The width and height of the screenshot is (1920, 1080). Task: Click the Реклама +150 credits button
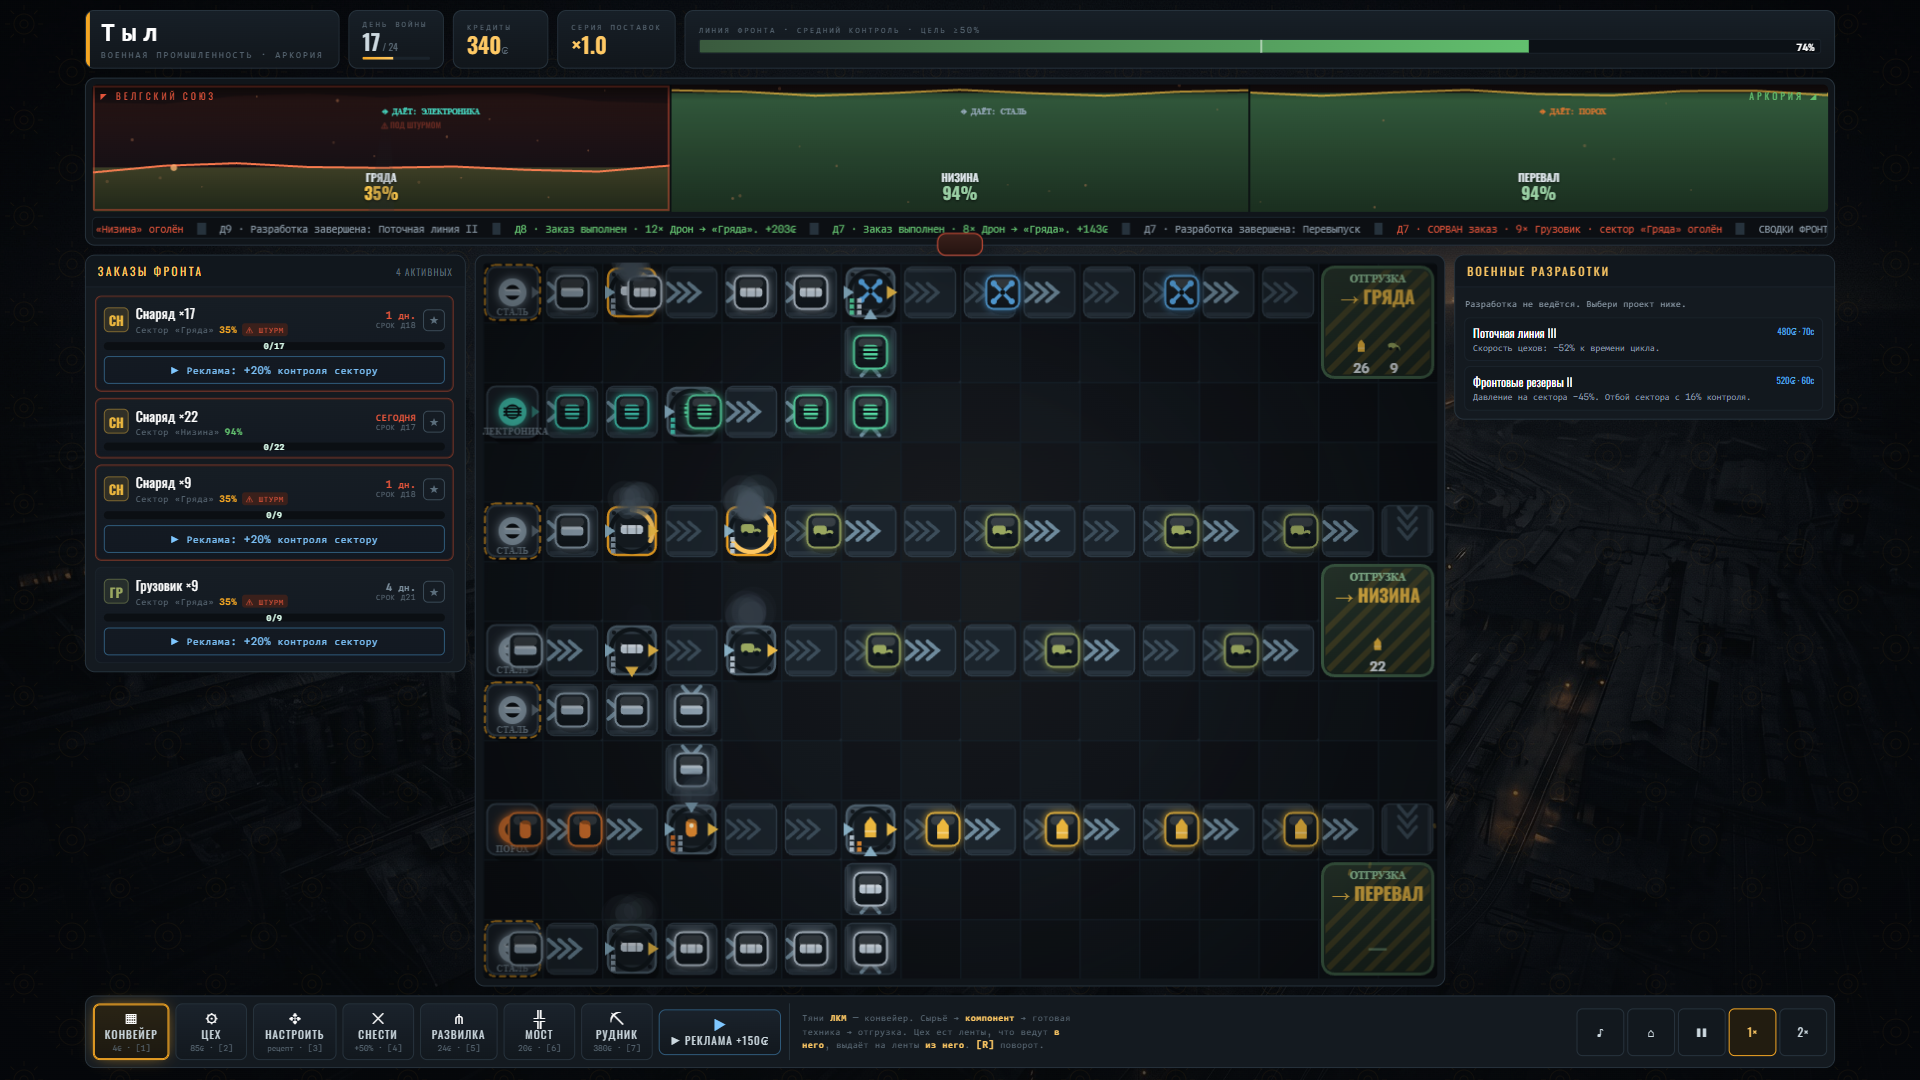720,1032
